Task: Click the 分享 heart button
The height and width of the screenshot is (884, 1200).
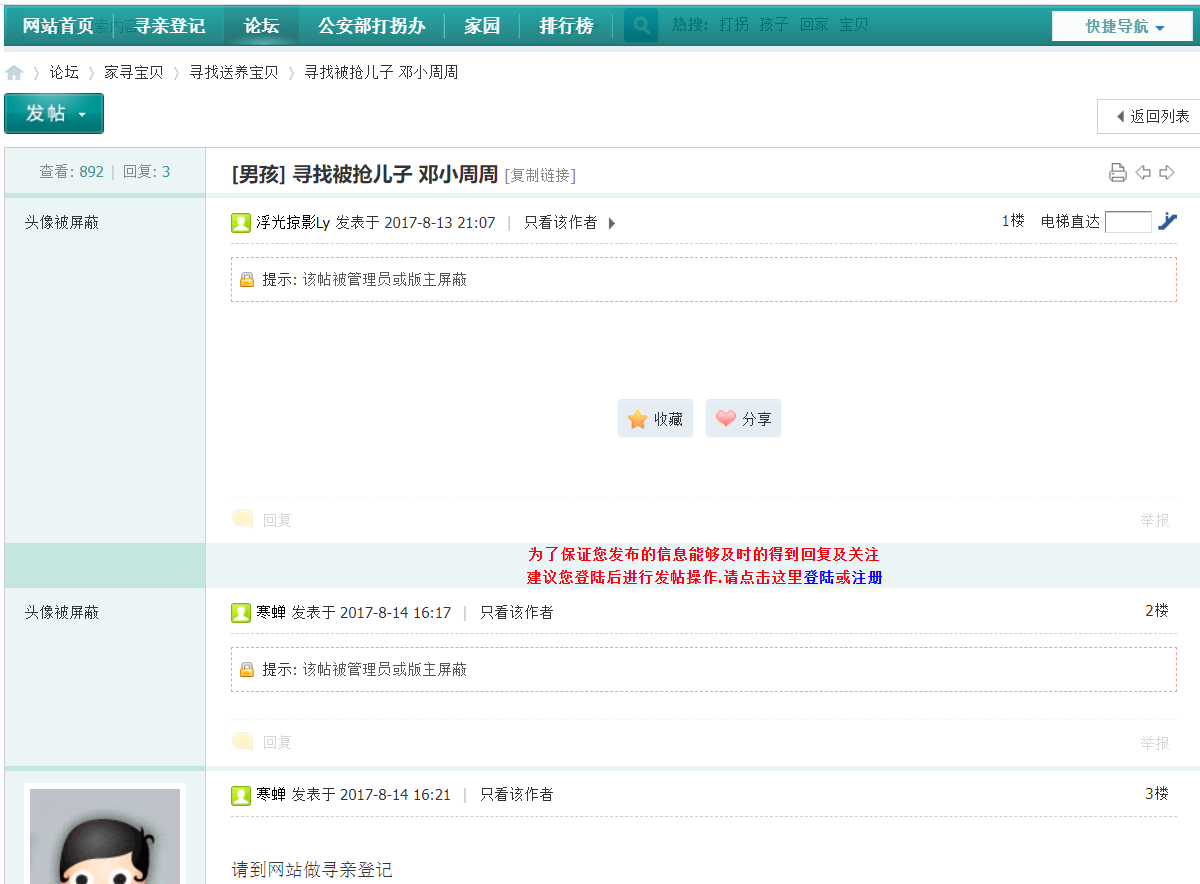Action: [743, 419]
